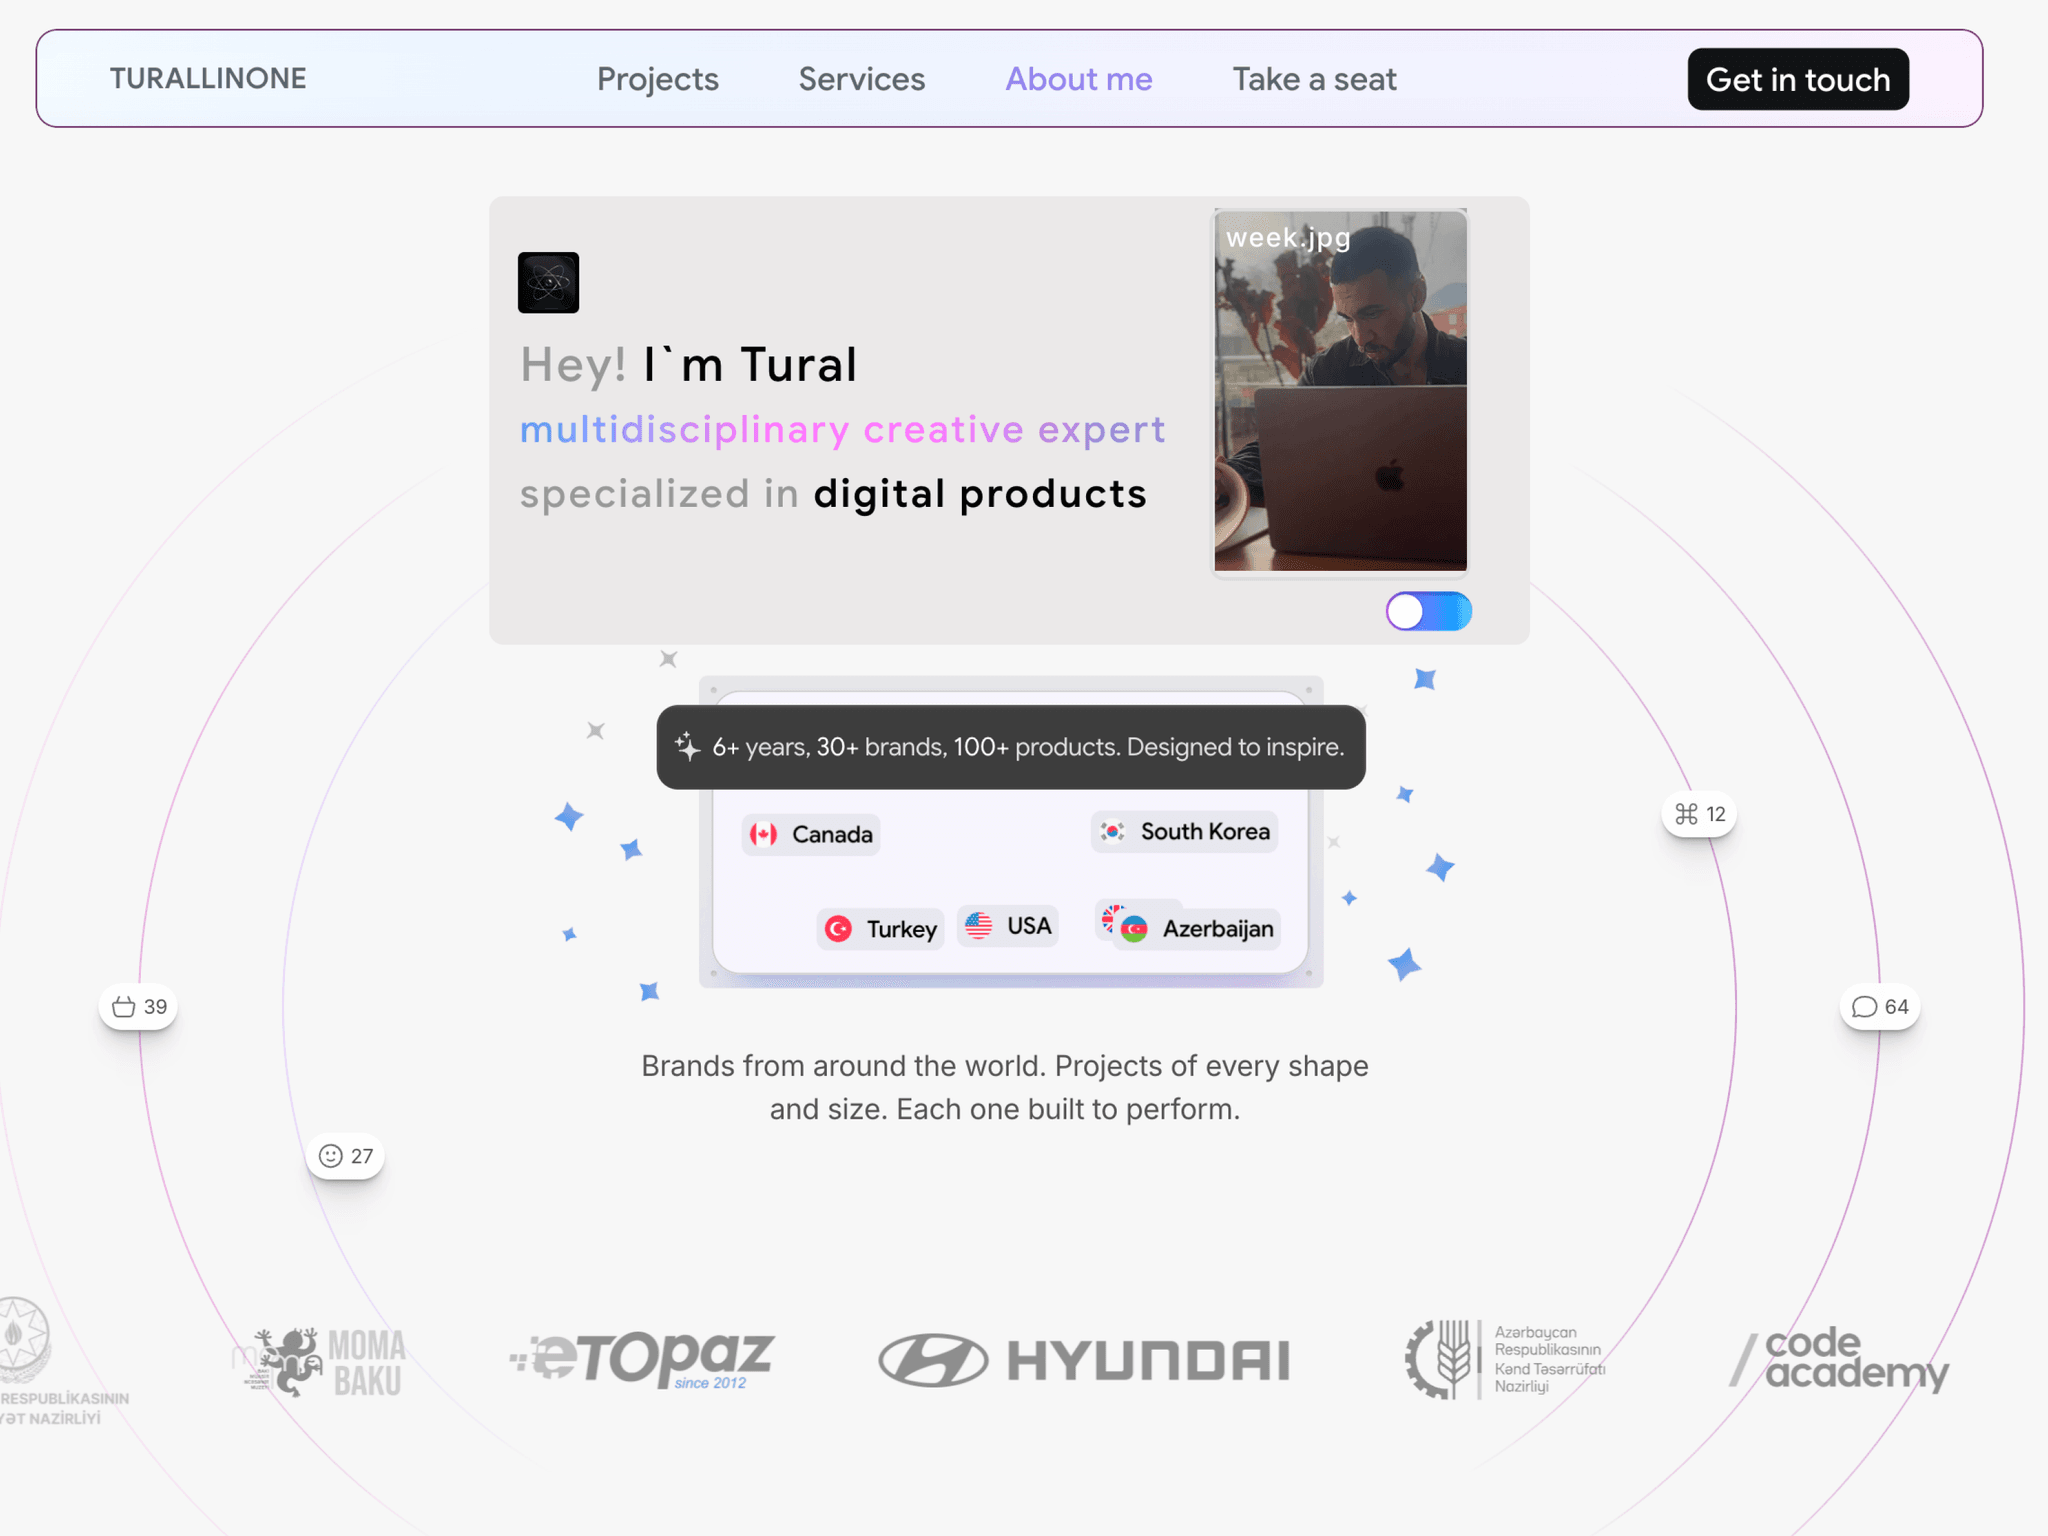Select the South Korea country tag
2048x1536 pixels.
pos(1184,831)
